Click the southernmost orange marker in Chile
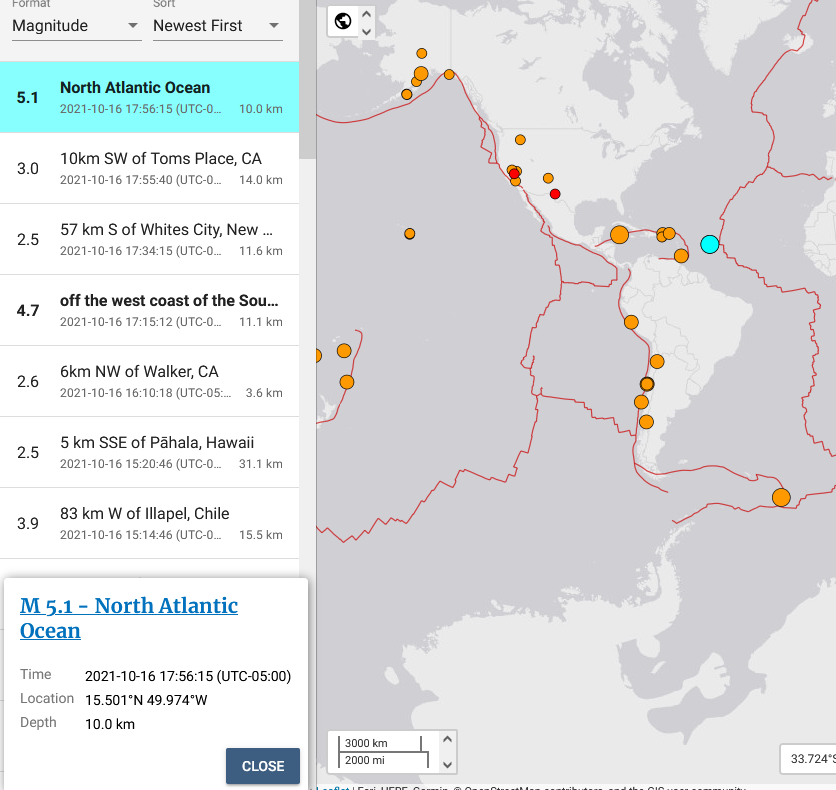The height and width of the screenshot is (790, 836). click(x=646, y=422)
